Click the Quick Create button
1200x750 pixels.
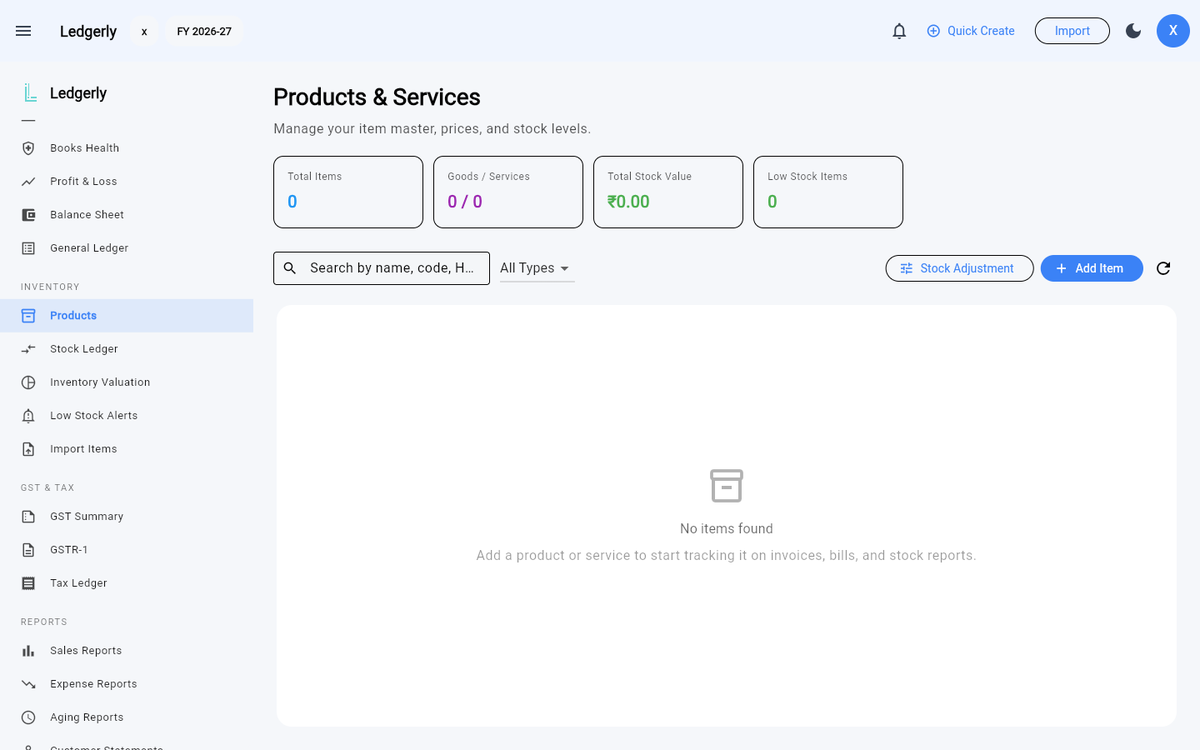pyautogui.click(x=970, y=31)
